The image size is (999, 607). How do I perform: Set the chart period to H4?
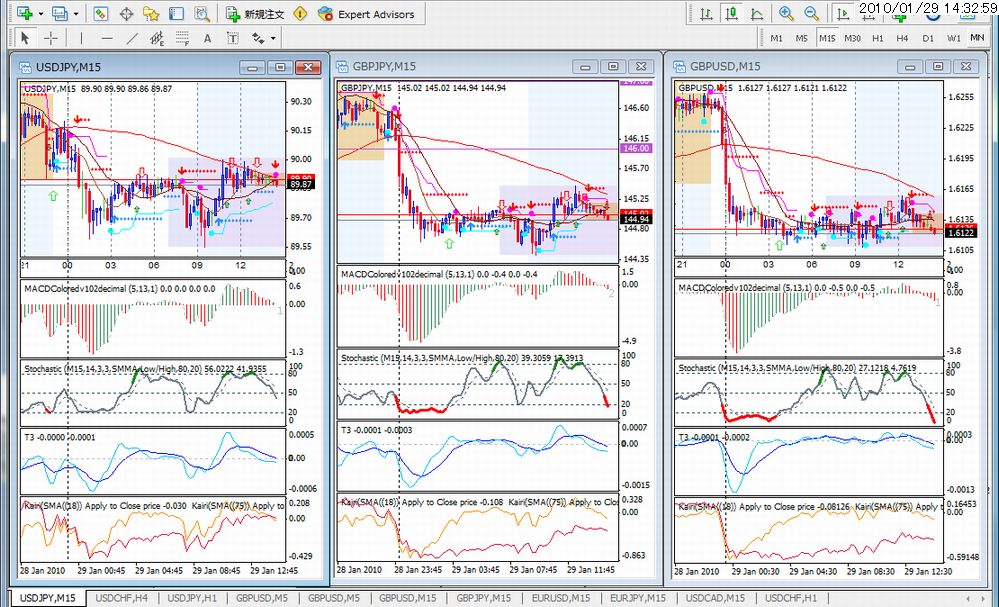(902, 38)
